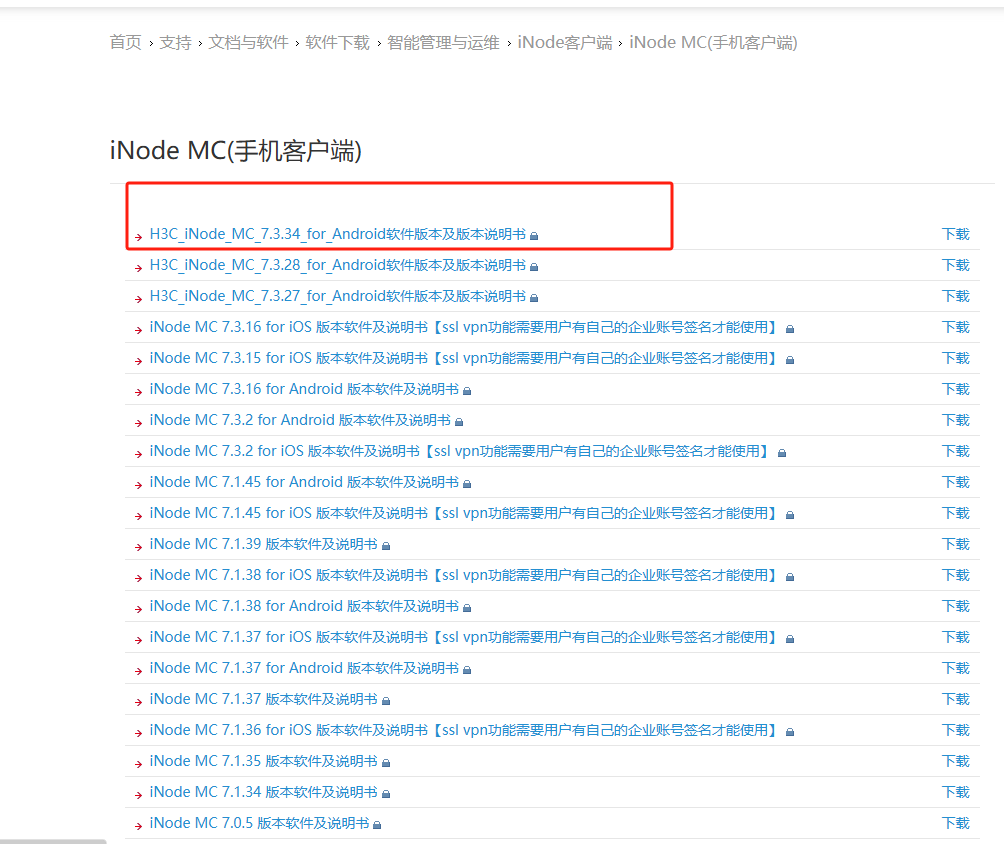Screen dimensions: 1004x844
Task: Click lock icon beside iNode MC 7.0.5 entry
Action: [x=377, y=825]
